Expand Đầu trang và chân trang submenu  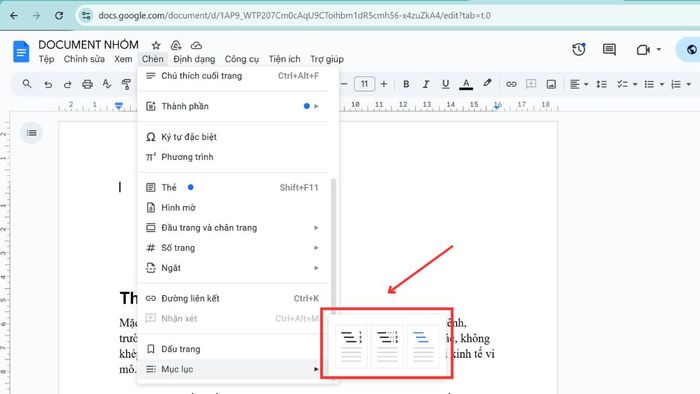coord(233,228)
